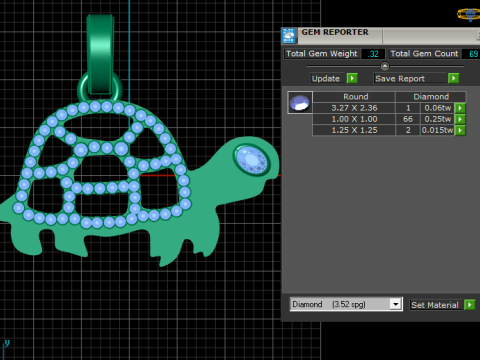Click the Set Material button

tap(435, 305)
